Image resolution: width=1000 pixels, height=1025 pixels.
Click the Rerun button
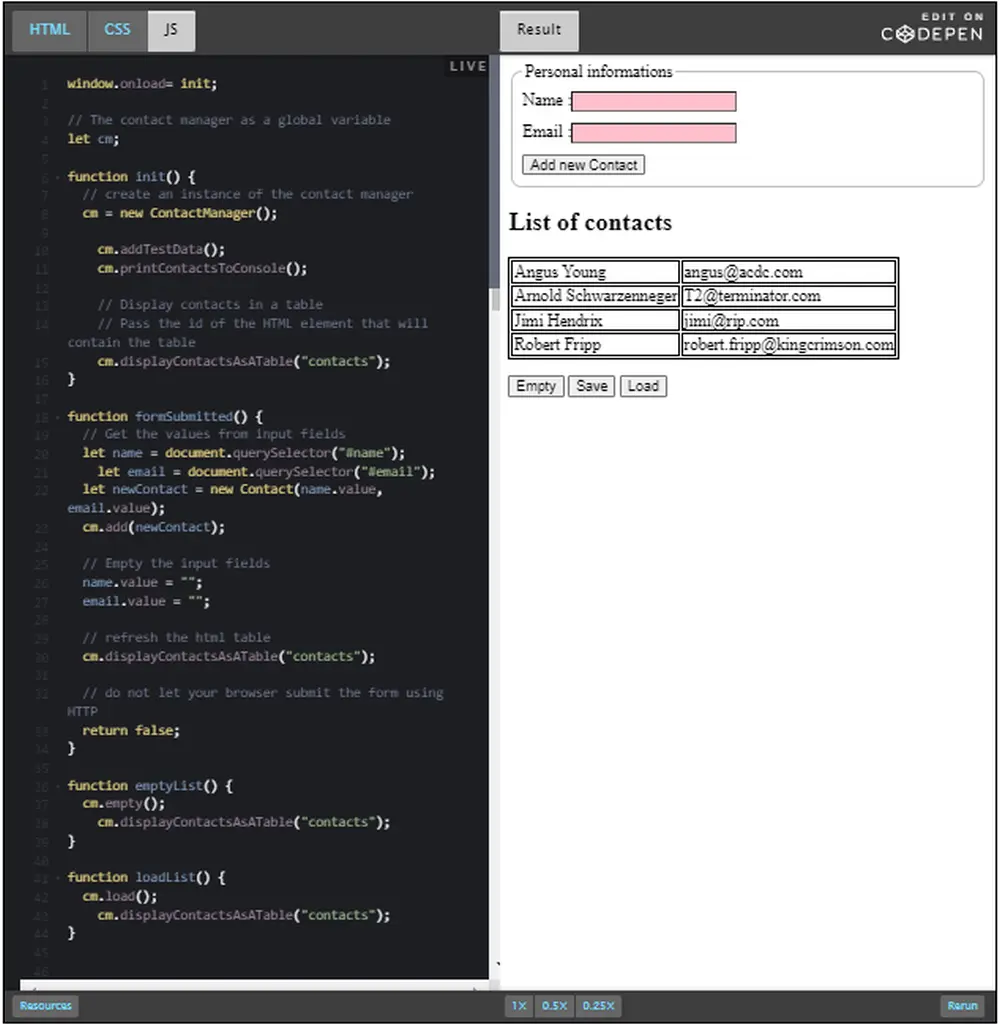[x=962, y=1005]
